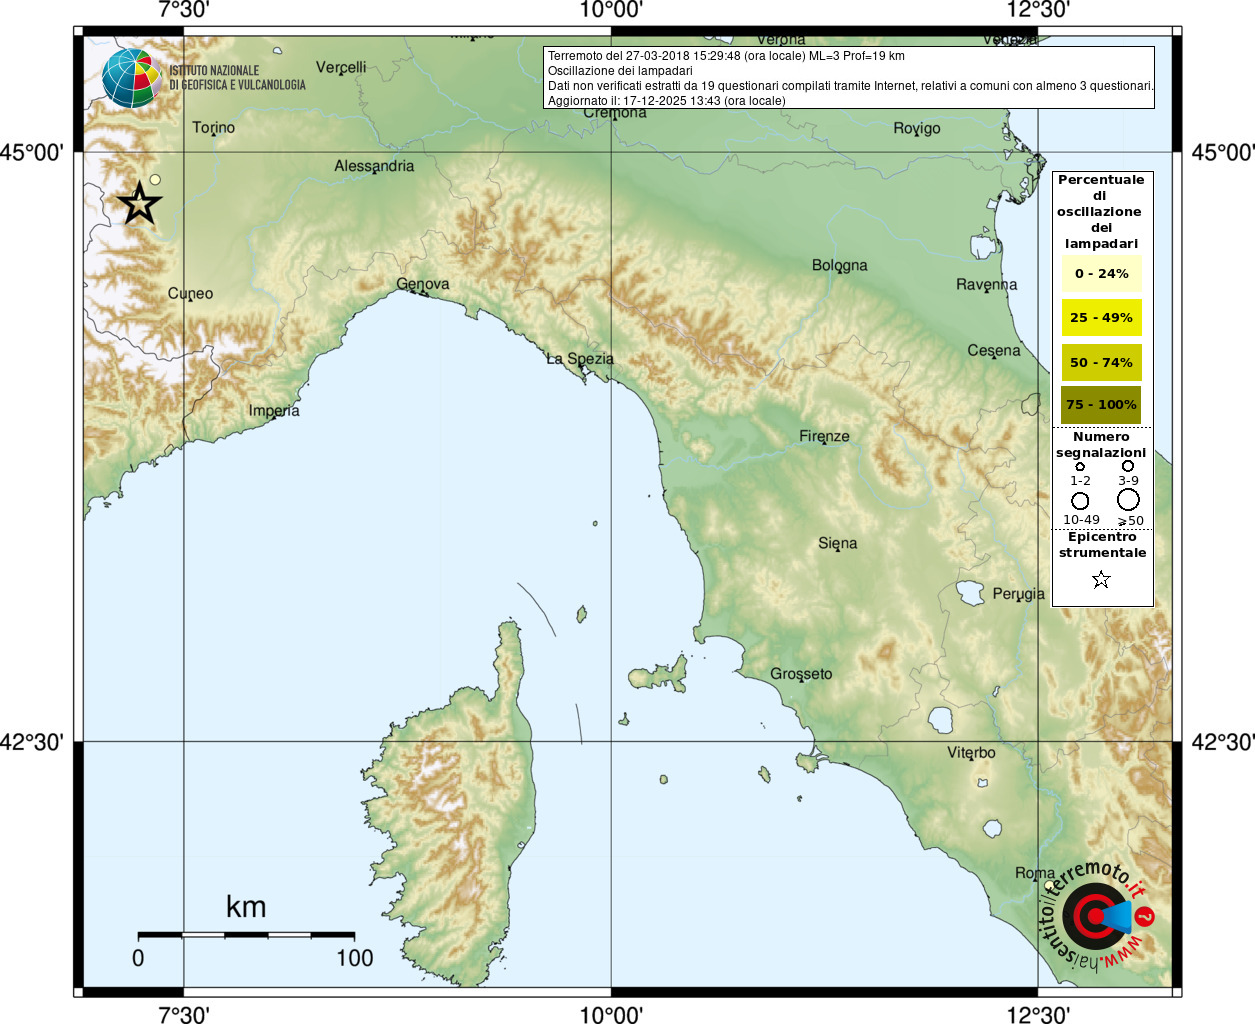Click the Bologna city label
1255x1024 pixels.
[x=839, y=265]
